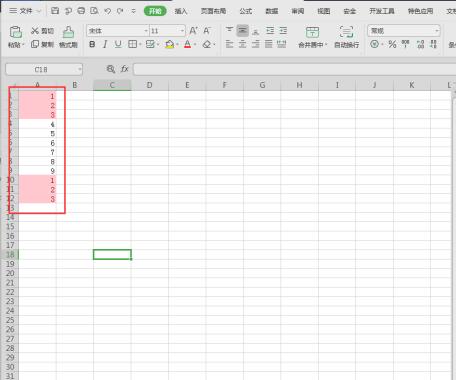
Task: Open the 数据 Data tab
Action: tap(272, 11)
